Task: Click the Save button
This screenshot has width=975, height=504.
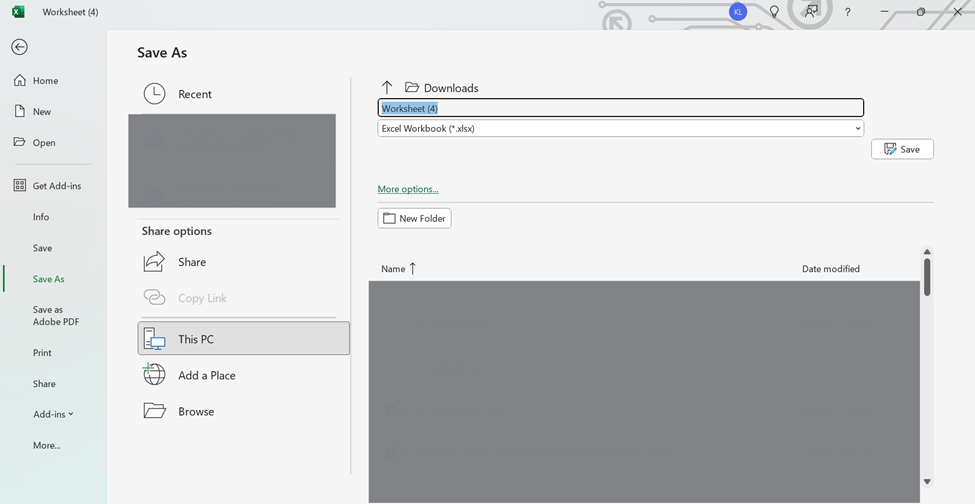Action: [x=902, y=149]
